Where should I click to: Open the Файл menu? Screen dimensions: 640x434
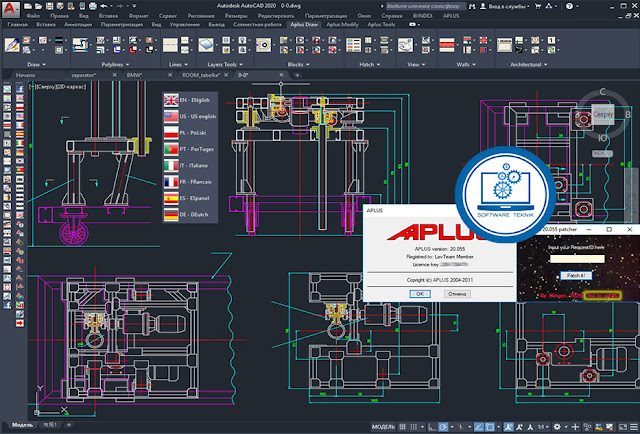pos(33,16)
